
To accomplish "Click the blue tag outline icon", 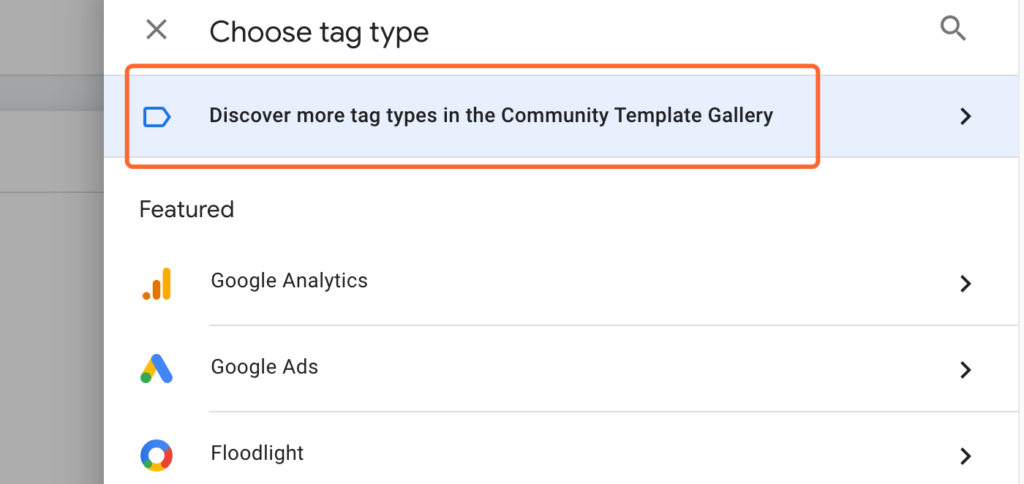I will 157,117.
